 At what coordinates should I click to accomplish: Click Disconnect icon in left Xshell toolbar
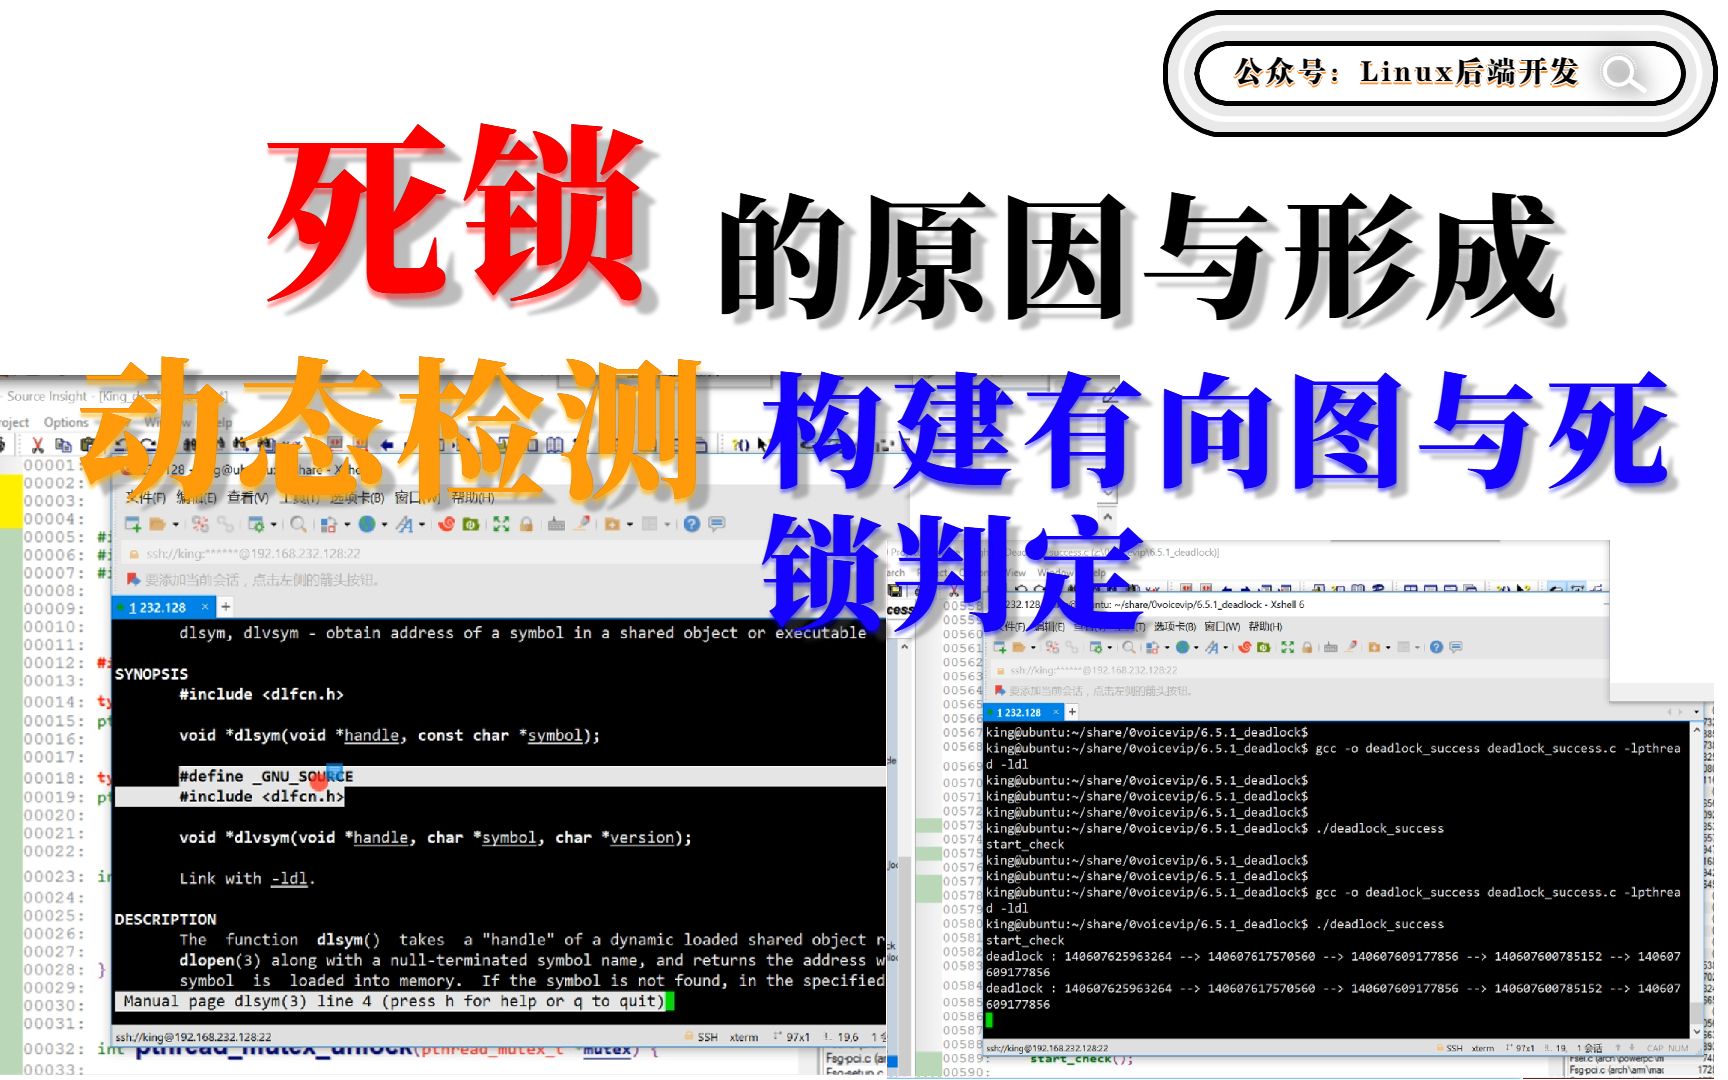200,524
